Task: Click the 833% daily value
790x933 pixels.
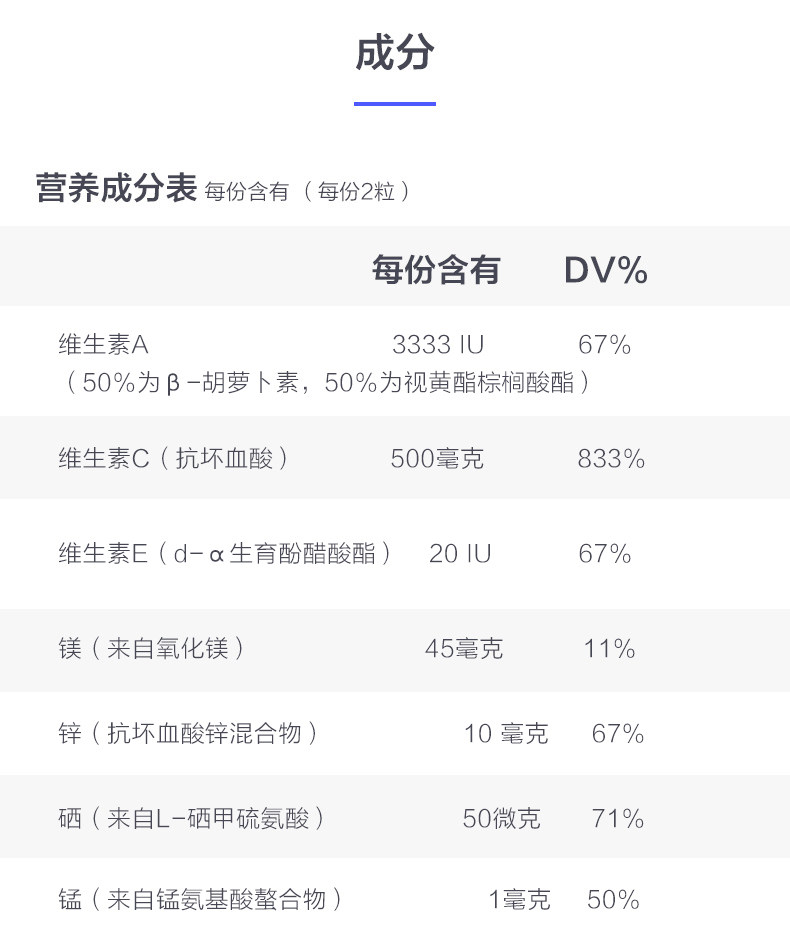Action: [610, 459]
